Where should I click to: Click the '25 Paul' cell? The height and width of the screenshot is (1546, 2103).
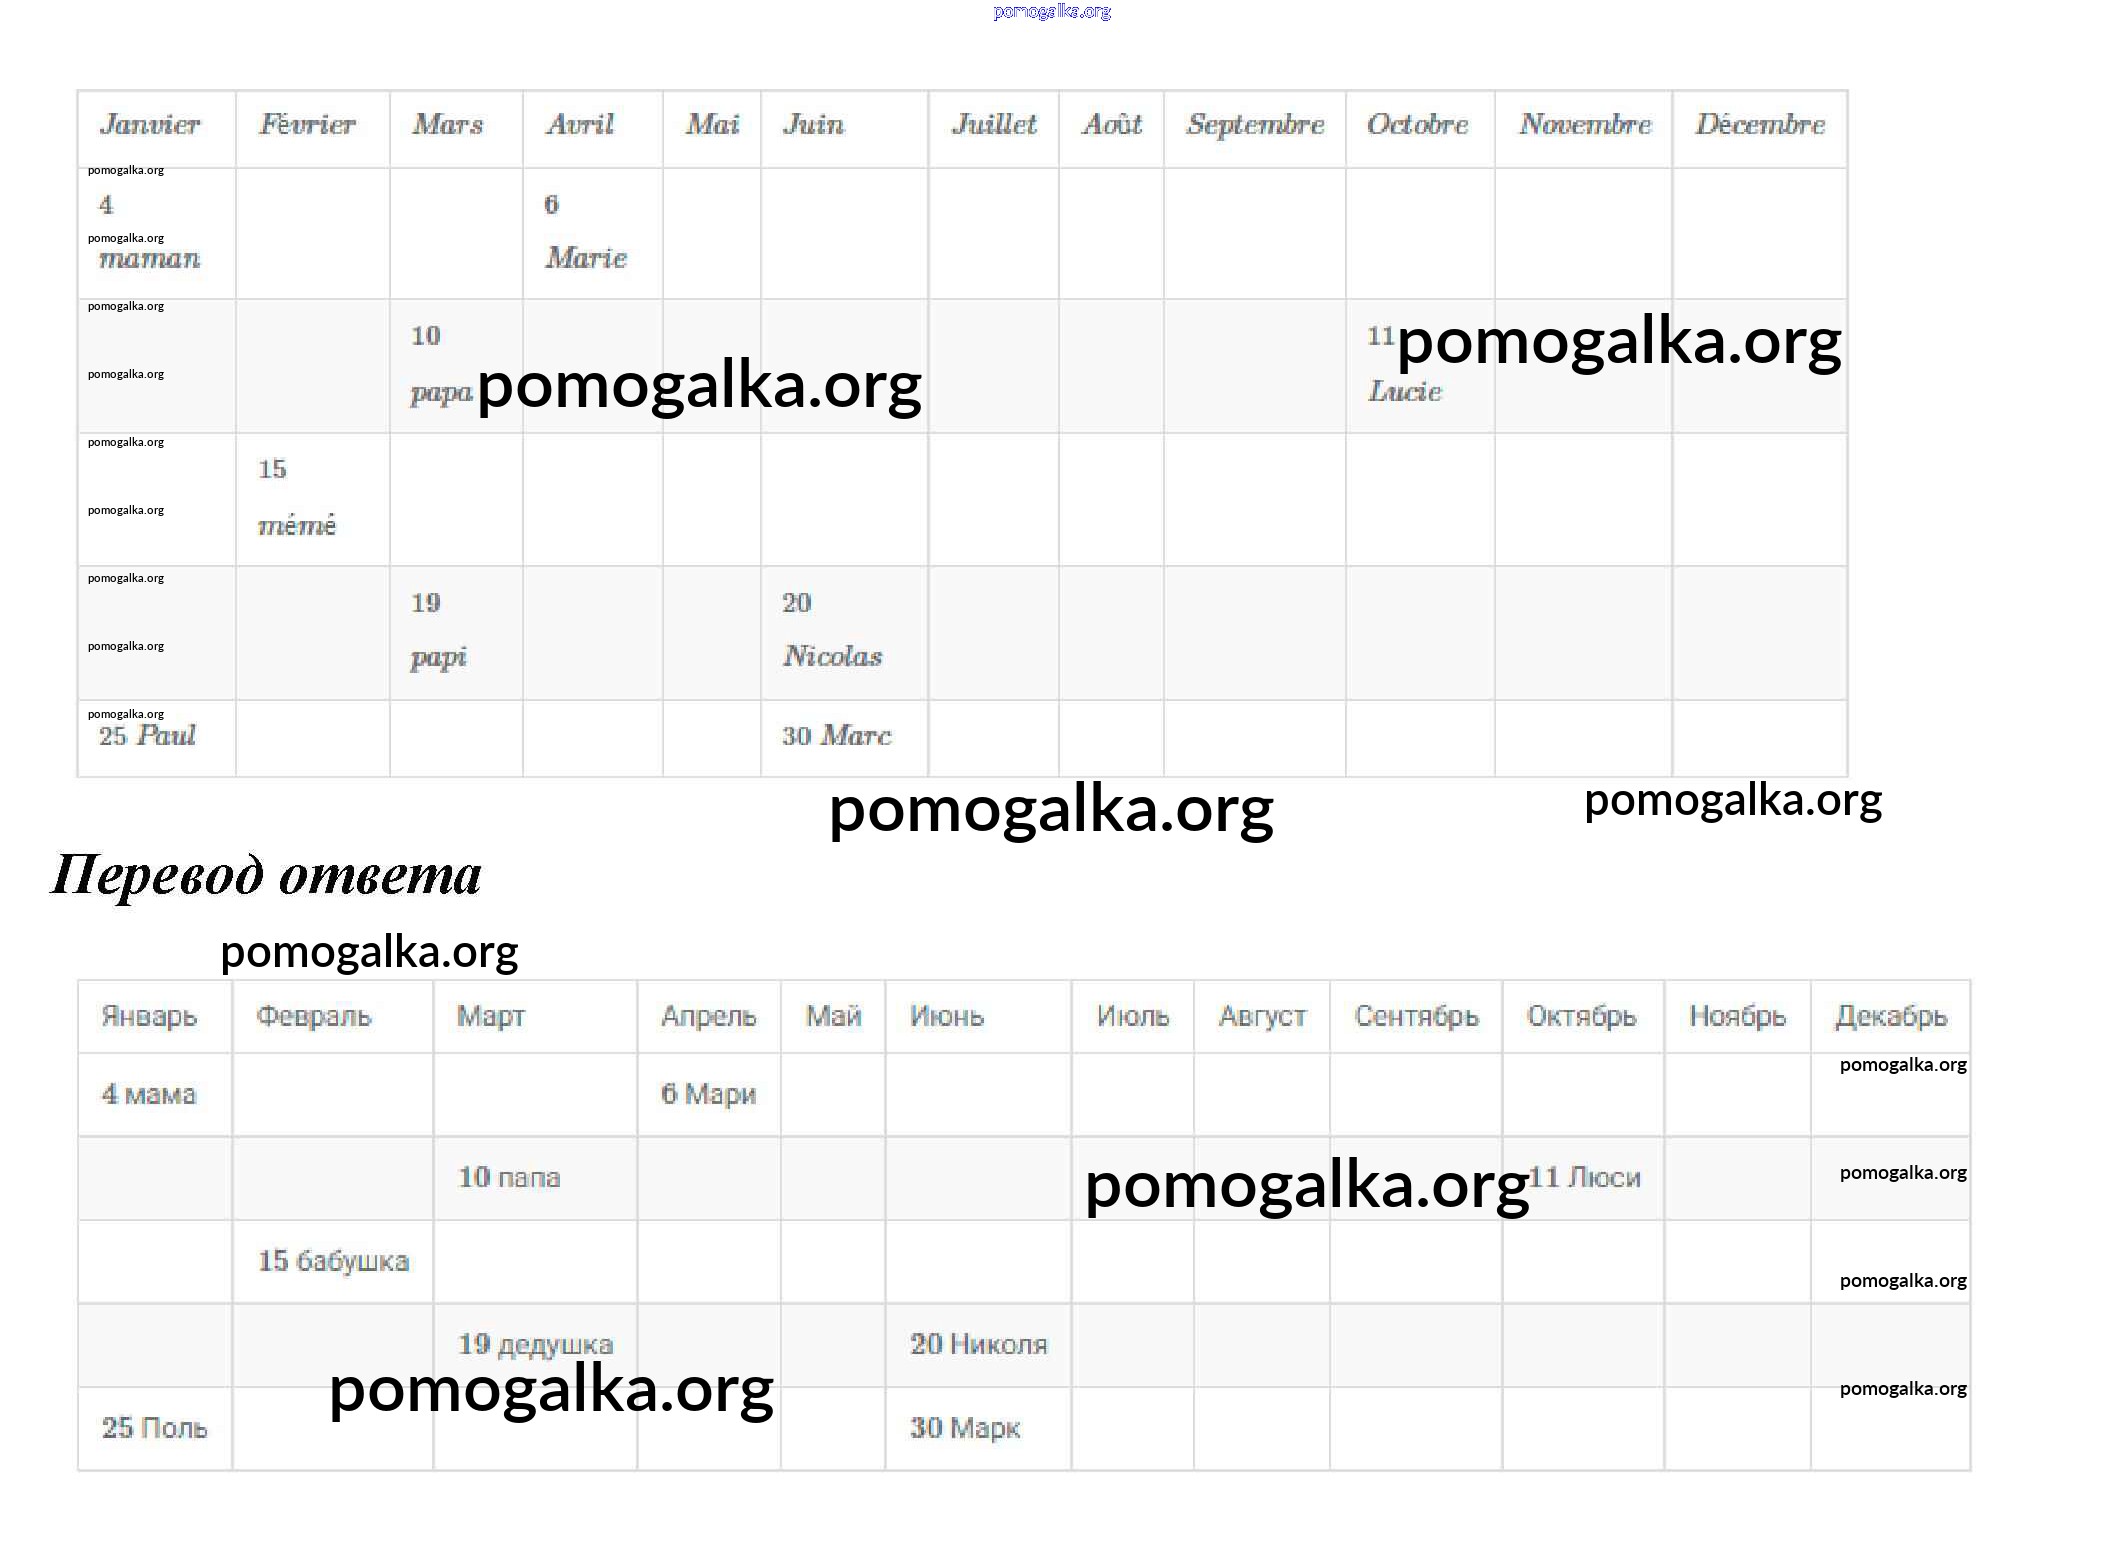coord(148,736)
